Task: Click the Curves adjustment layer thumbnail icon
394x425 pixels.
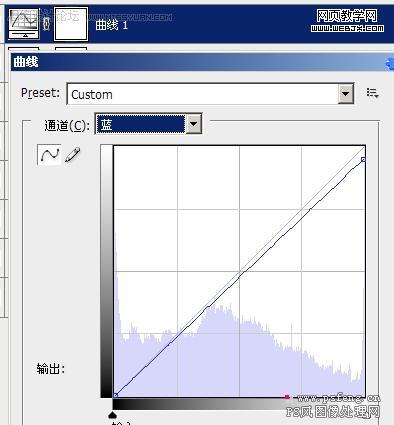Action: click(x=24, y=24)
